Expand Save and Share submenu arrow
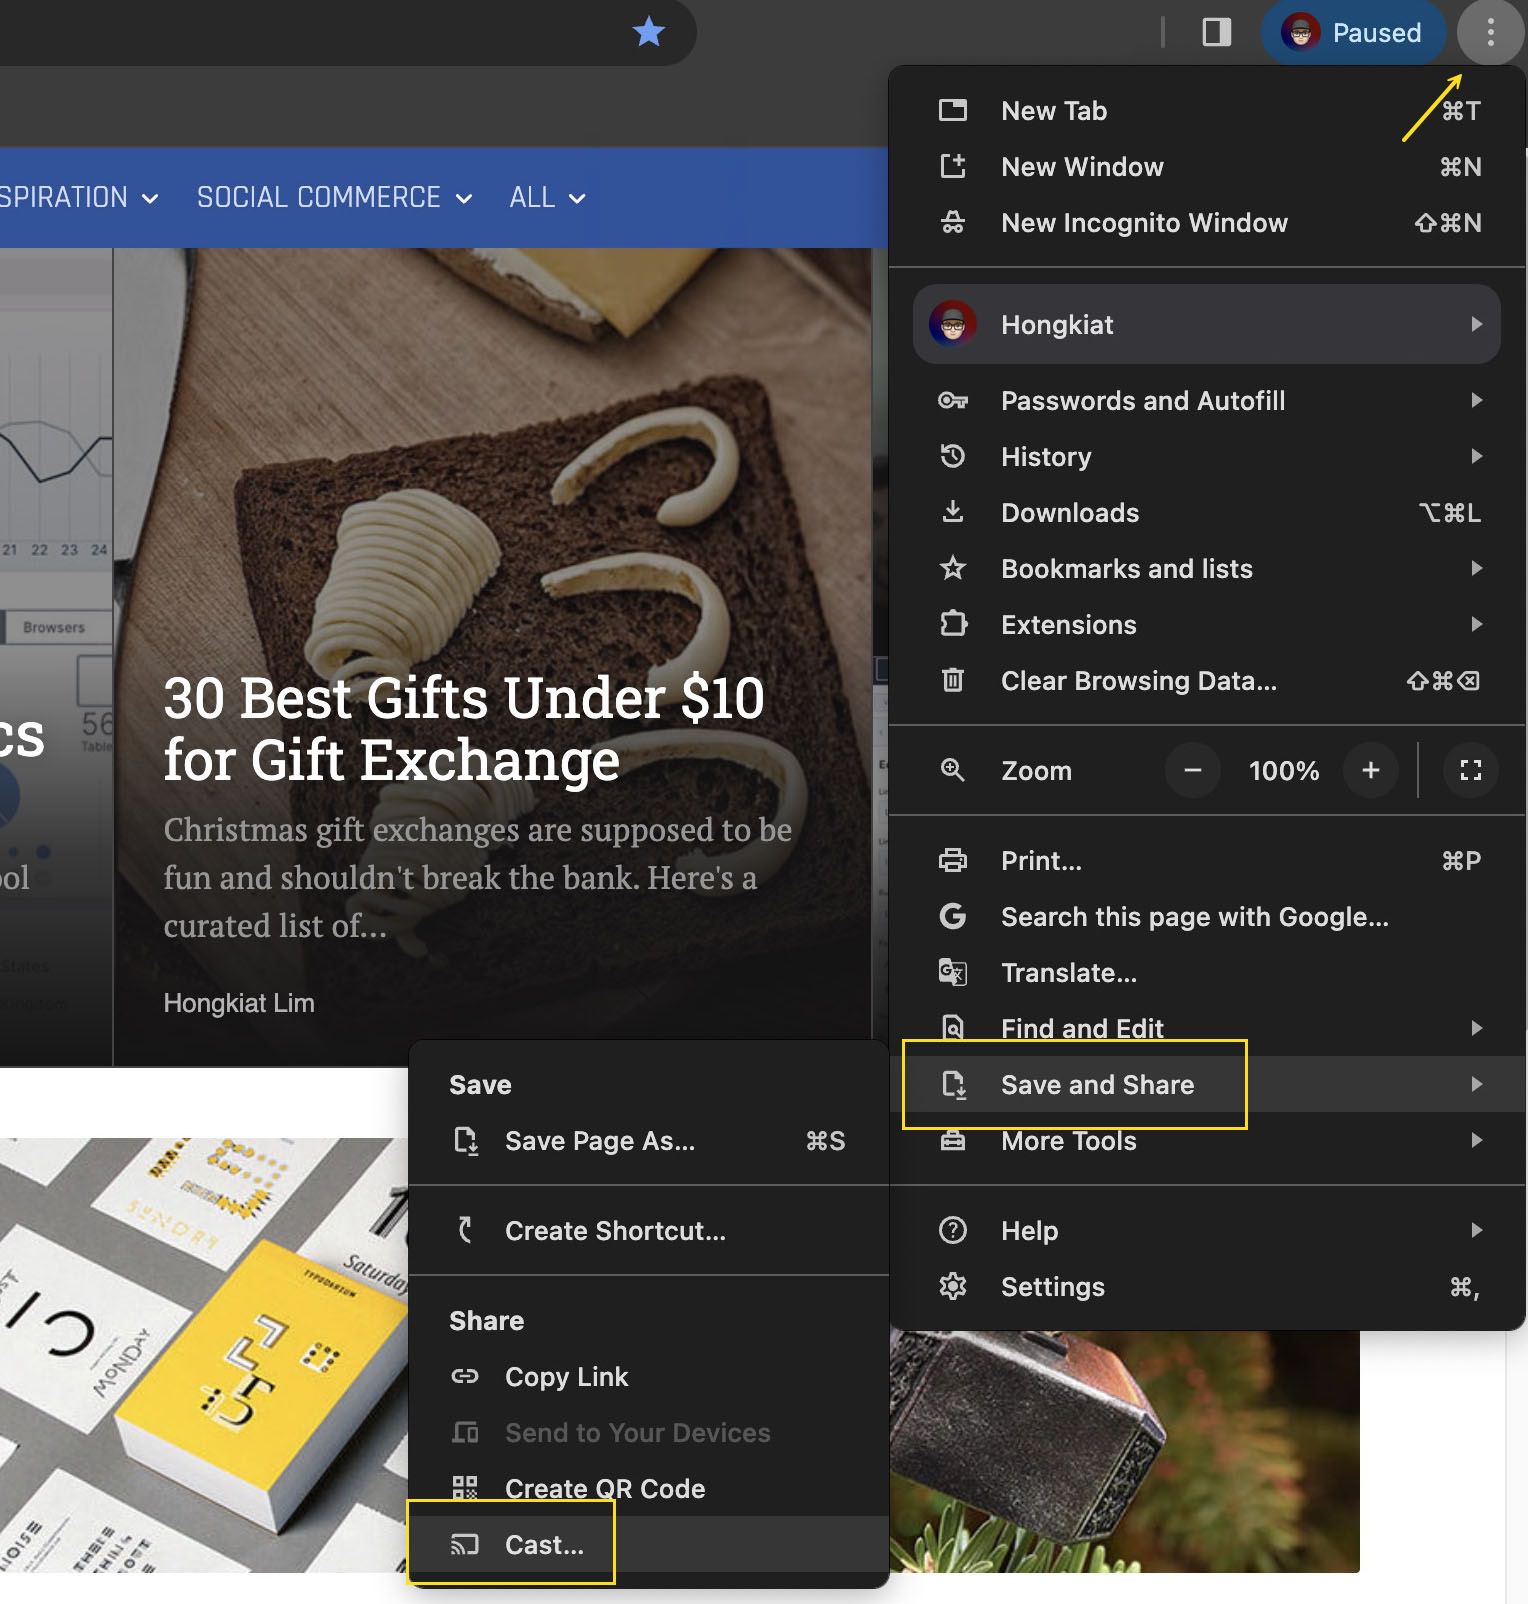This screenshot has height=1604, width=1528. [1476, 1084]
